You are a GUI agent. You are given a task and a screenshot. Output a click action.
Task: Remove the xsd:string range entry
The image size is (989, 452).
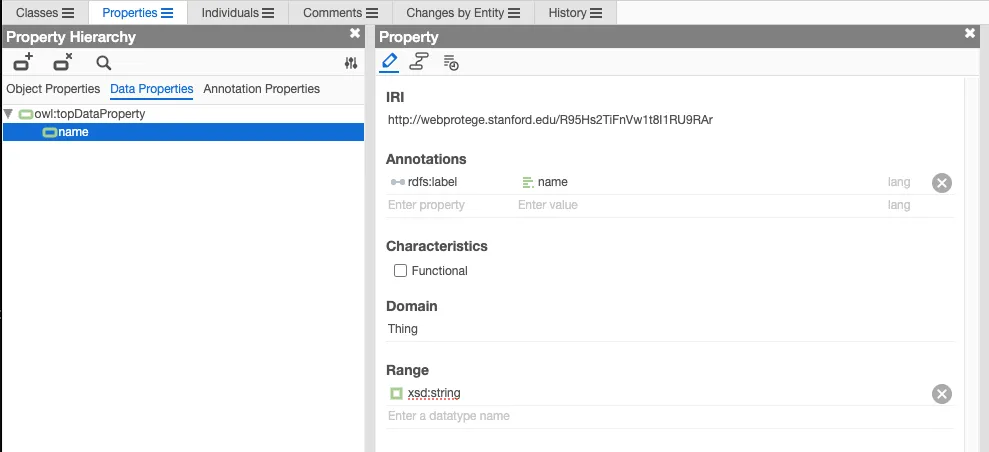pyautogui.click(x=942, y=394)
